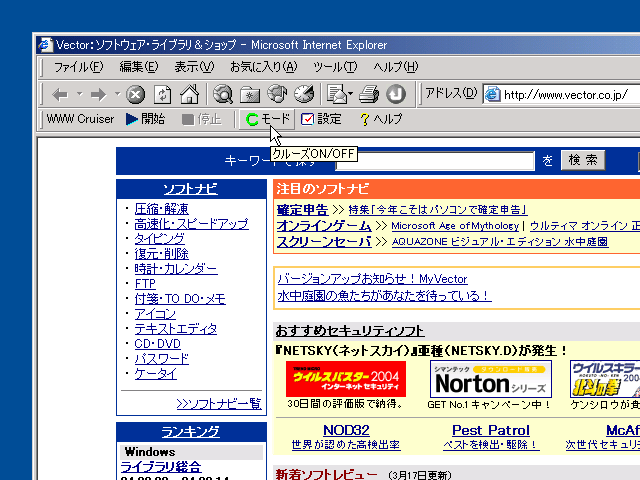The image size is (640, 480).
Task: Click the IE page icon in the address bar
Action: pyautogui.click(x=493, y=95)
